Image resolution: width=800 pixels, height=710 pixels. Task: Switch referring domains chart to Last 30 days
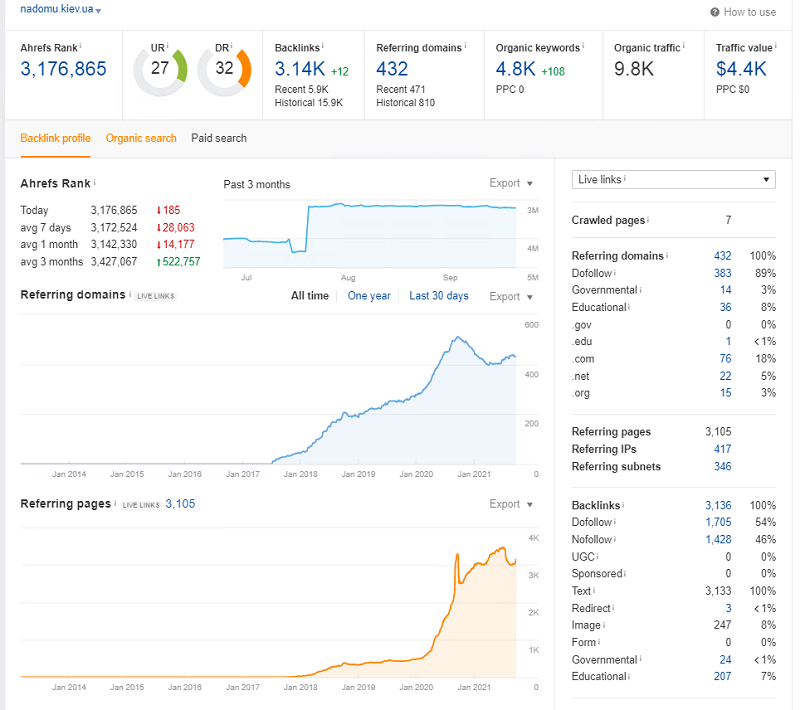438,296
